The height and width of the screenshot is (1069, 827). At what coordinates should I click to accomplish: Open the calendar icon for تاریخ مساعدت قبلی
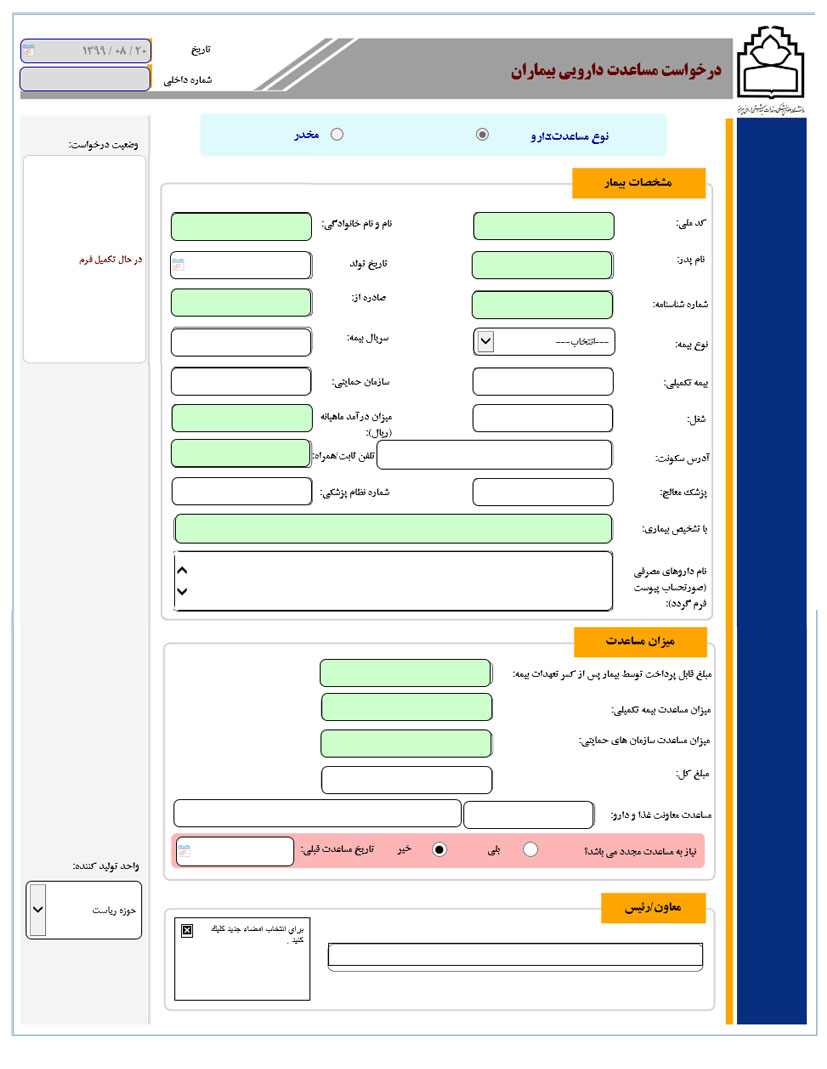[x=184, y=851]
